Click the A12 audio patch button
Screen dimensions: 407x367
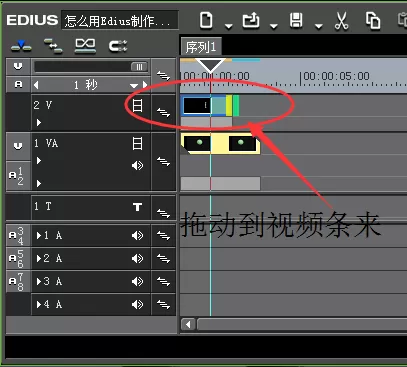[x=18, y=176]
